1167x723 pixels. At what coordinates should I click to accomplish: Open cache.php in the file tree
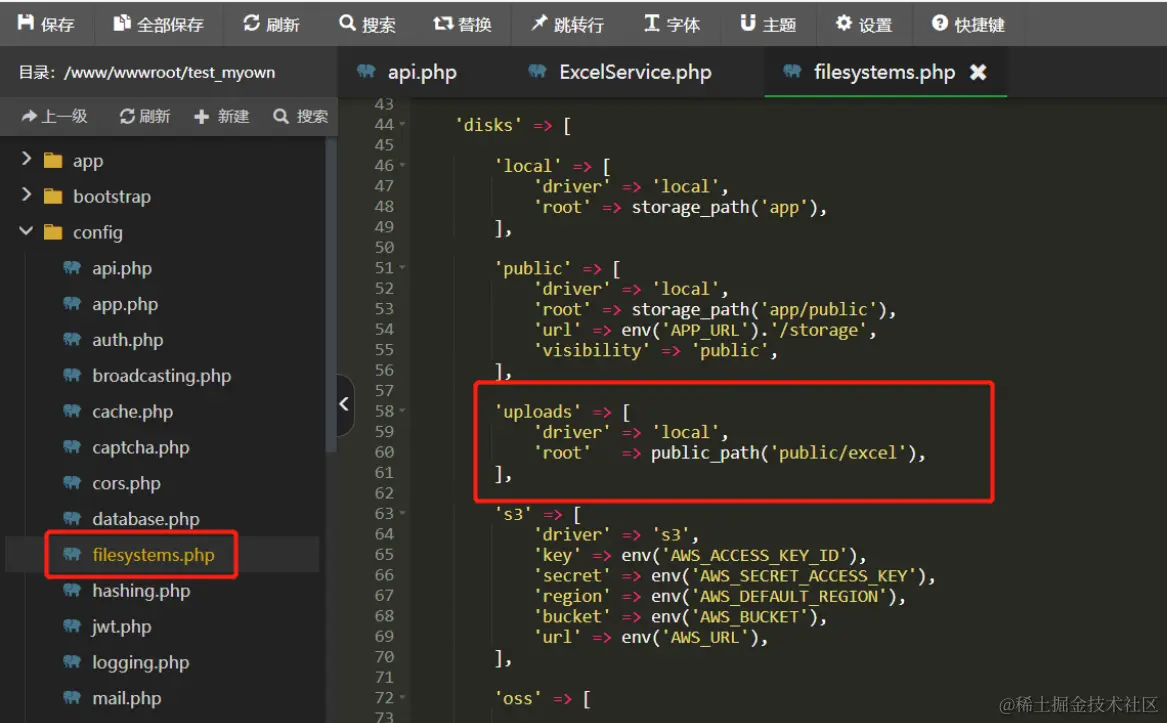tap(132, 411)
